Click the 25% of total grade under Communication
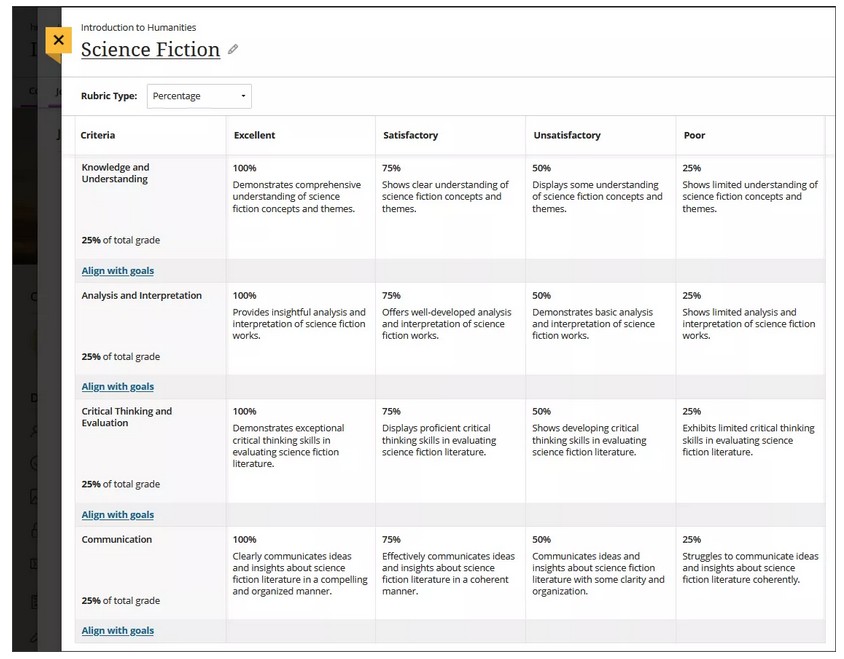844x659 pixels. tap(121, 601)
